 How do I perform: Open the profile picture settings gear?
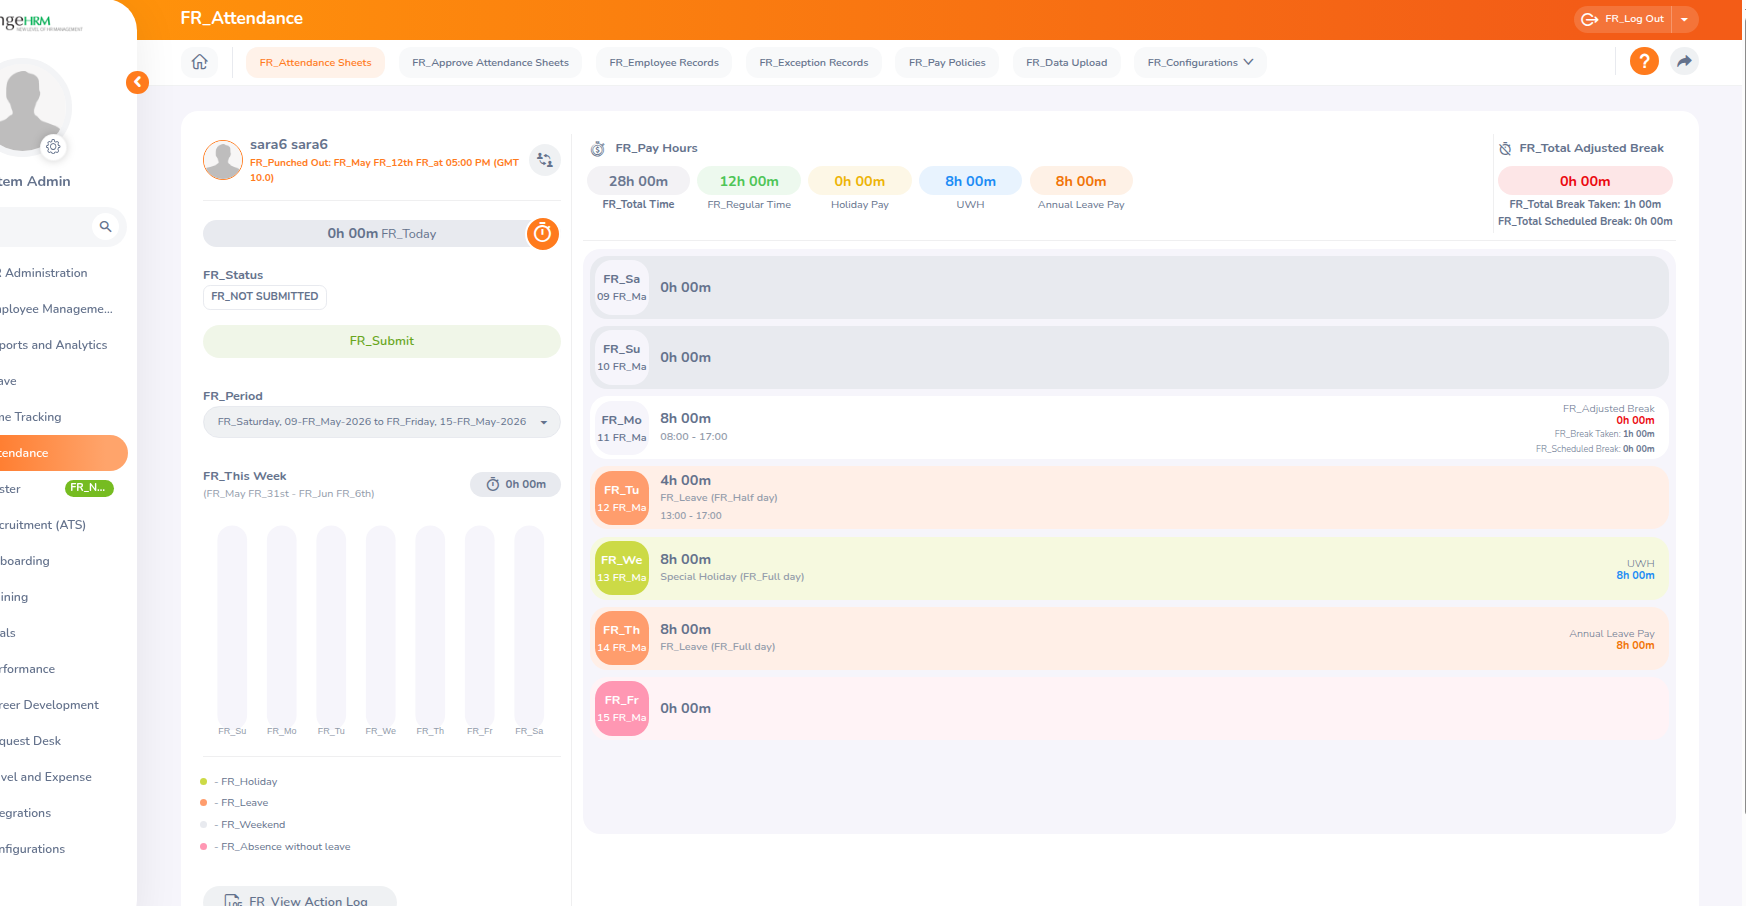(53, 146)
